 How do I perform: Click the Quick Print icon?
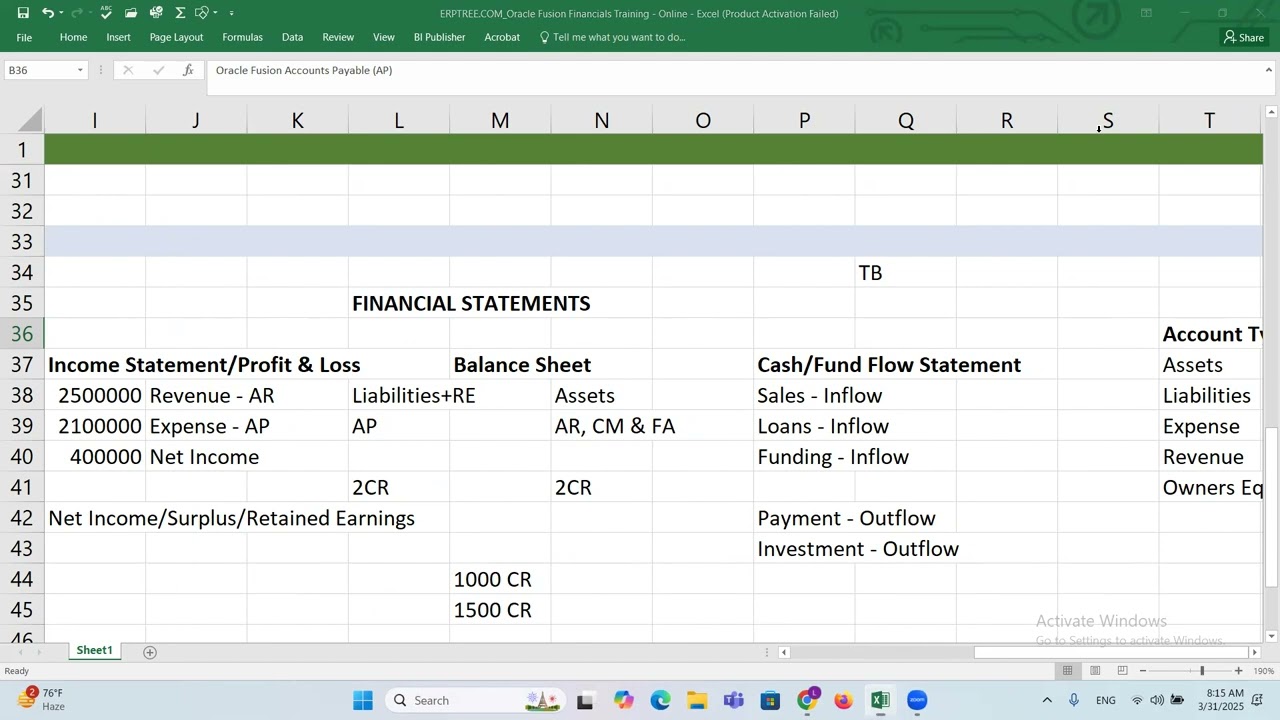click(156, 13)
